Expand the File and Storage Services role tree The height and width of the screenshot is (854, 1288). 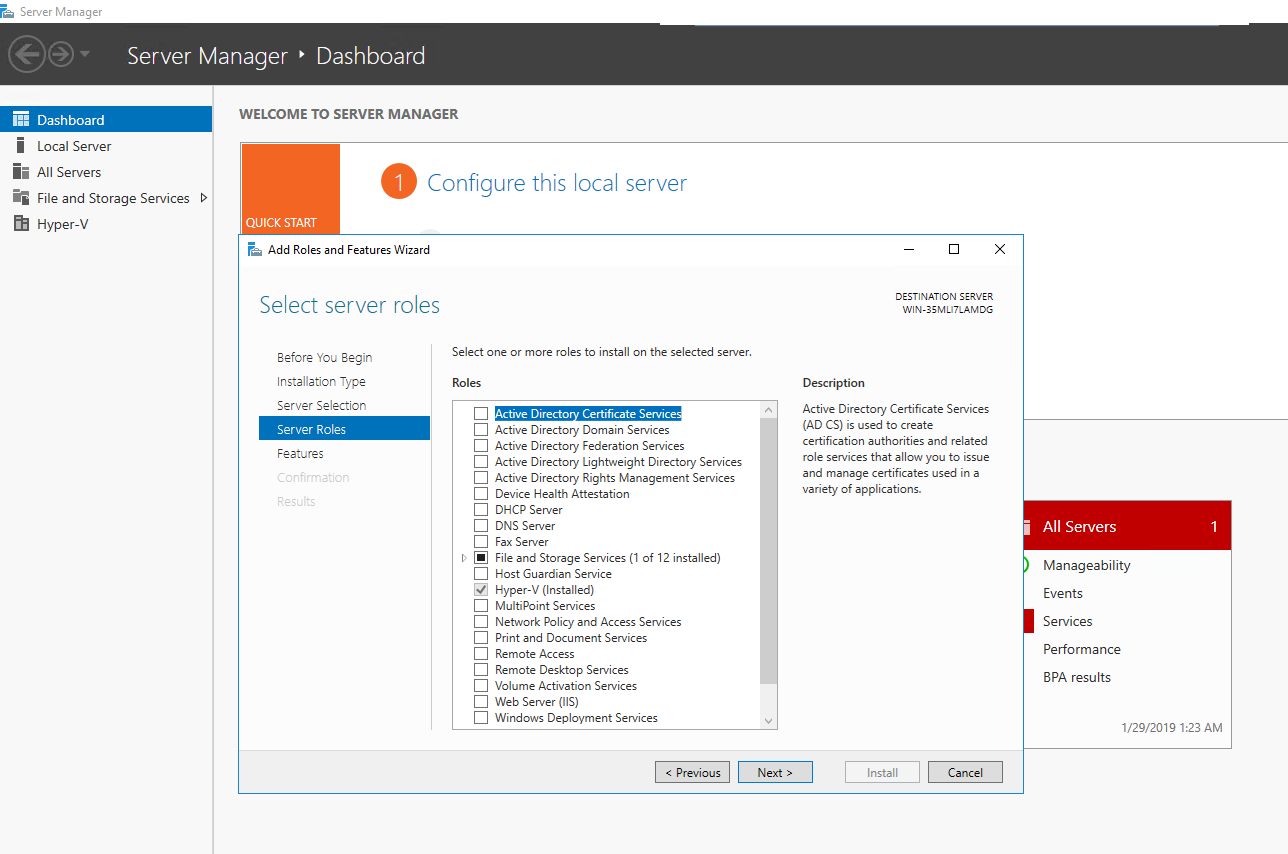463,557
